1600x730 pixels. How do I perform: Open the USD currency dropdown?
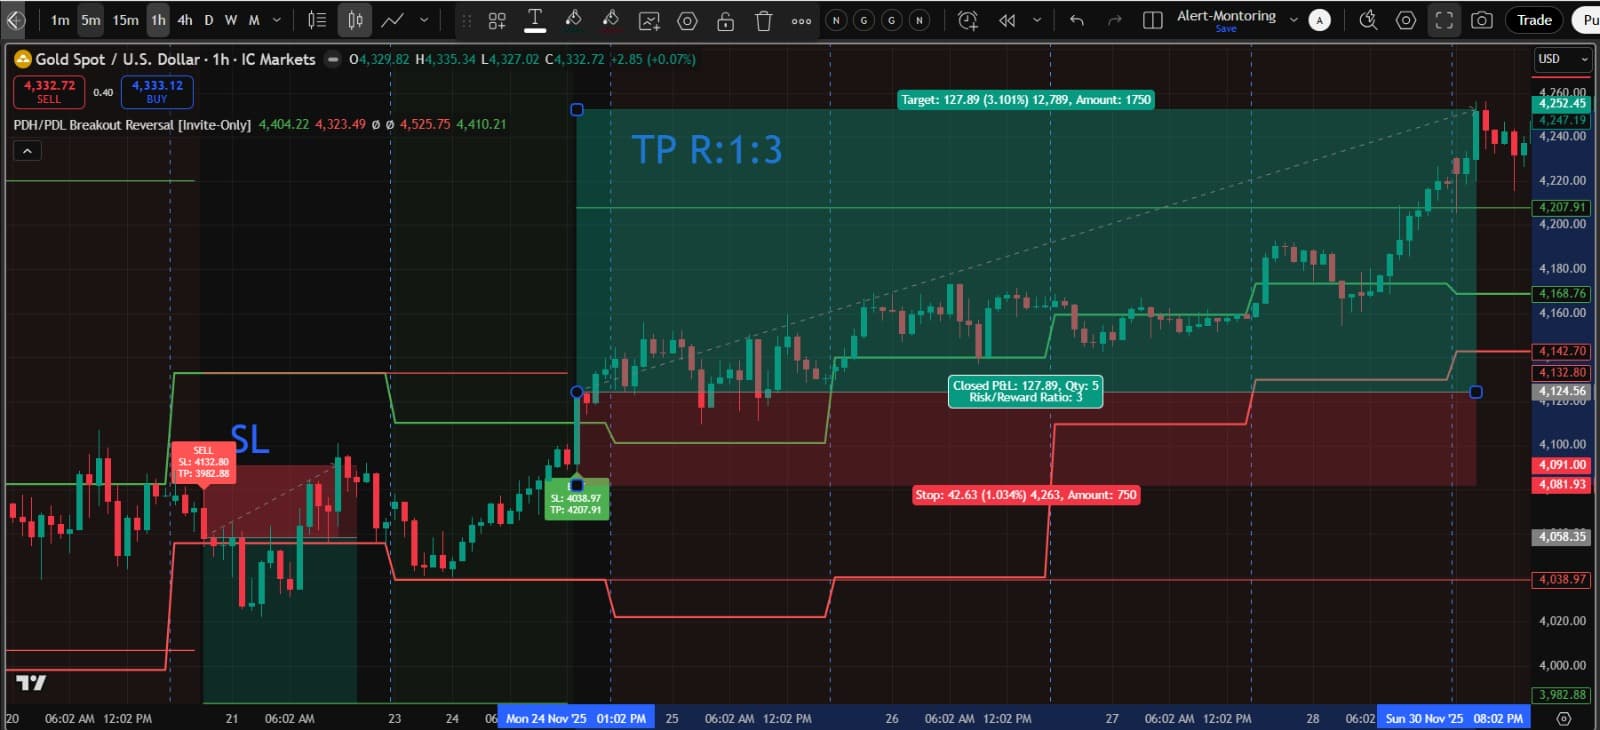1563,59
